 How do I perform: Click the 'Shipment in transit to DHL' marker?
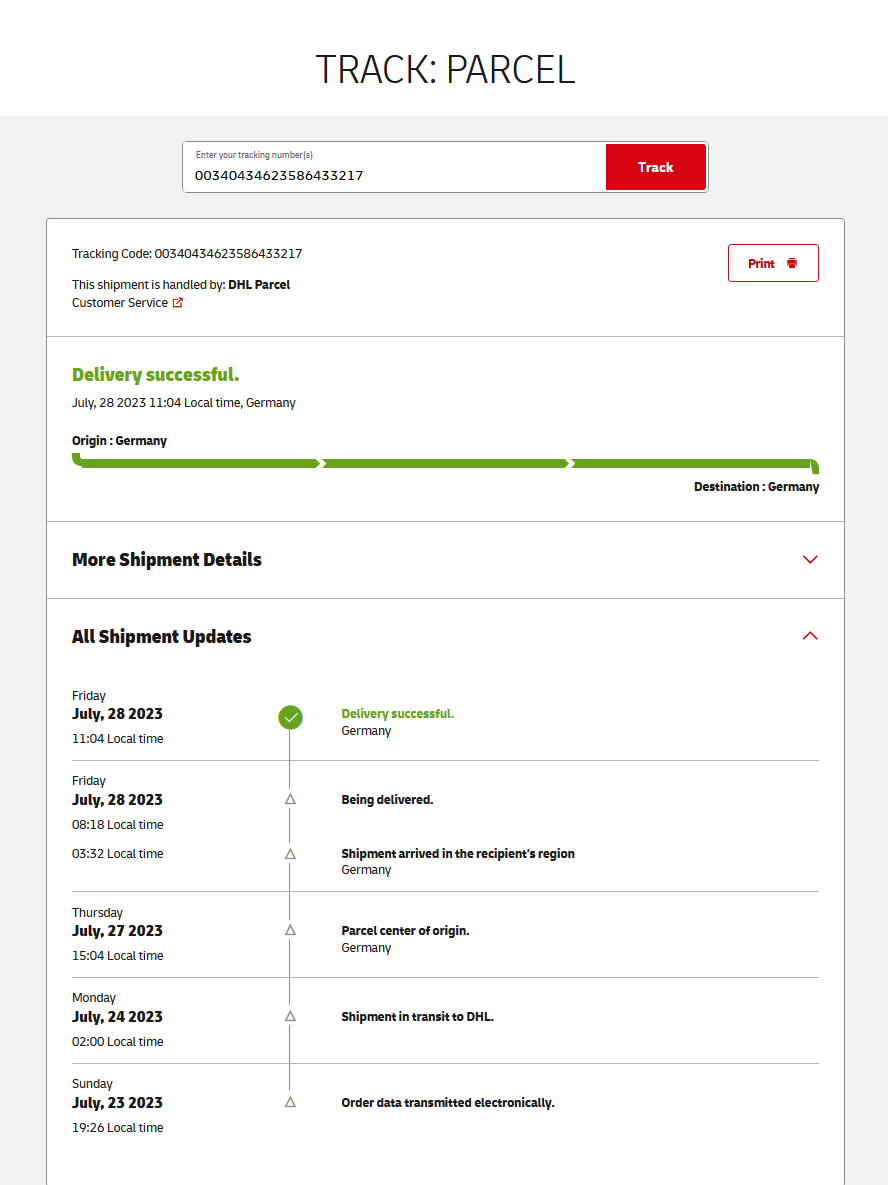tap(290, 1016)
